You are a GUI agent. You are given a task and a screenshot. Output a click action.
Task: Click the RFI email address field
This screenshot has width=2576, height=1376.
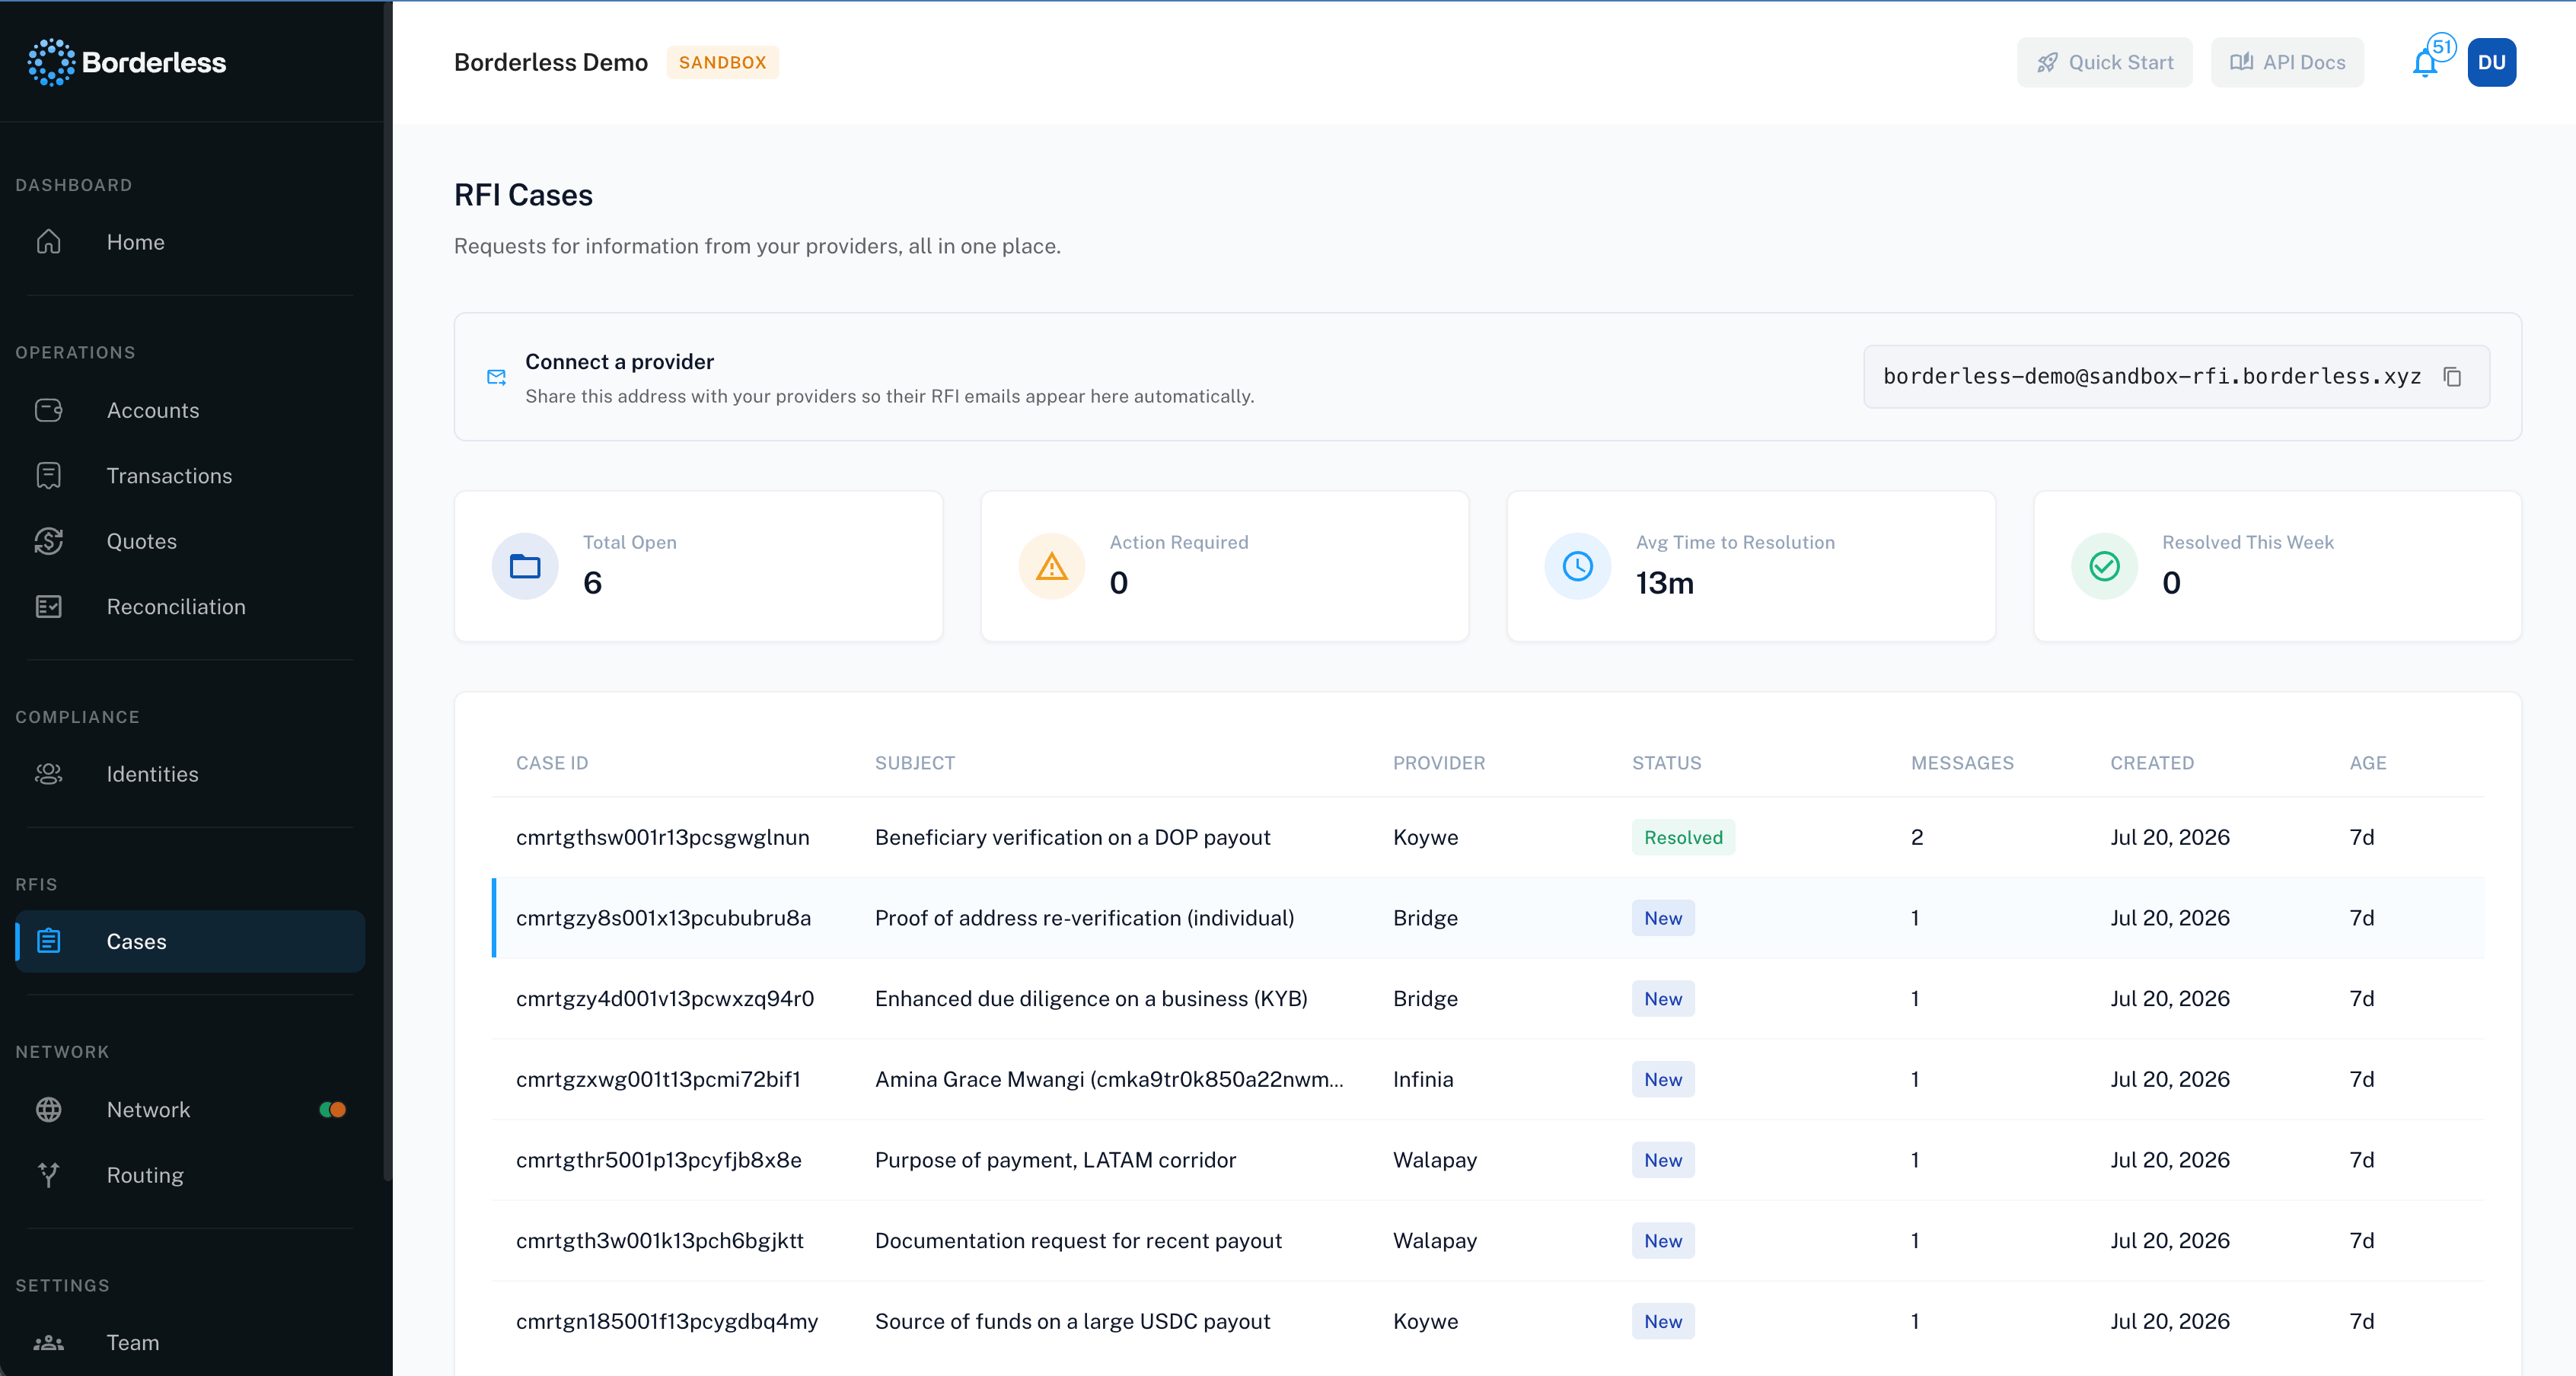(x=2176, y=376)
